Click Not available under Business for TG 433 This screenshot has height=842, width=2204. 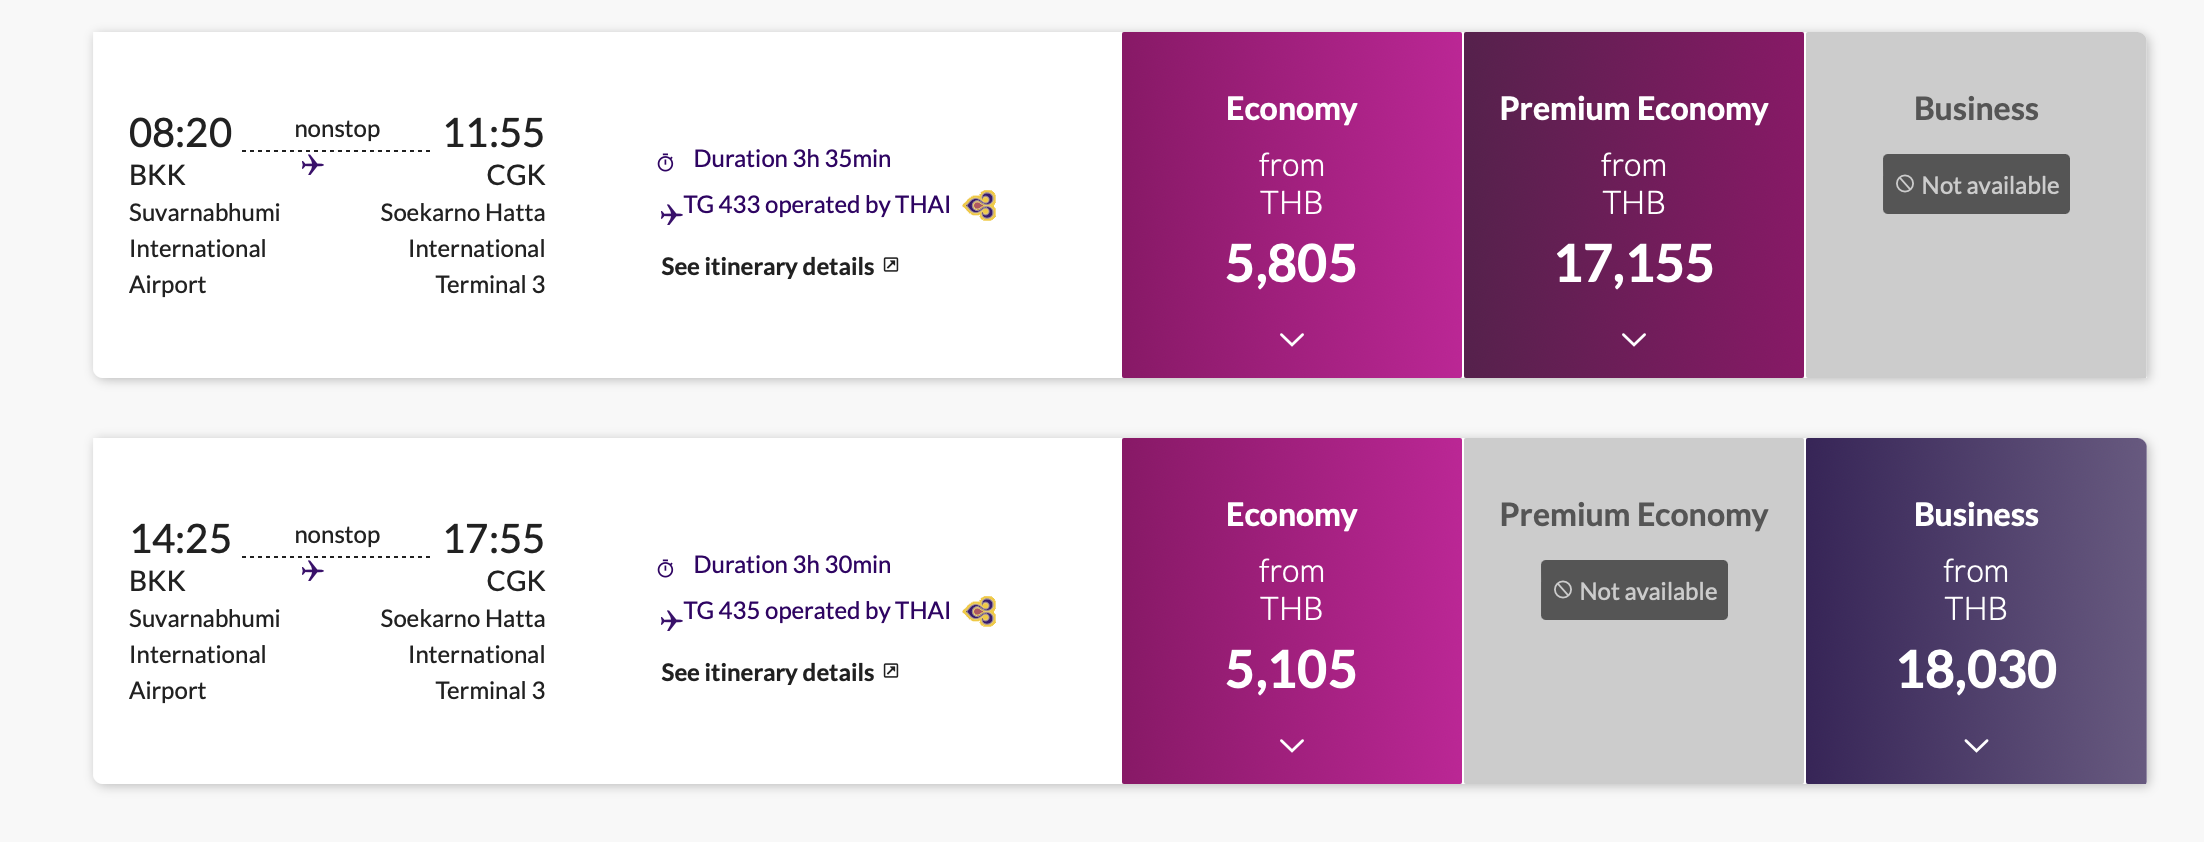tap(1976, 184)
